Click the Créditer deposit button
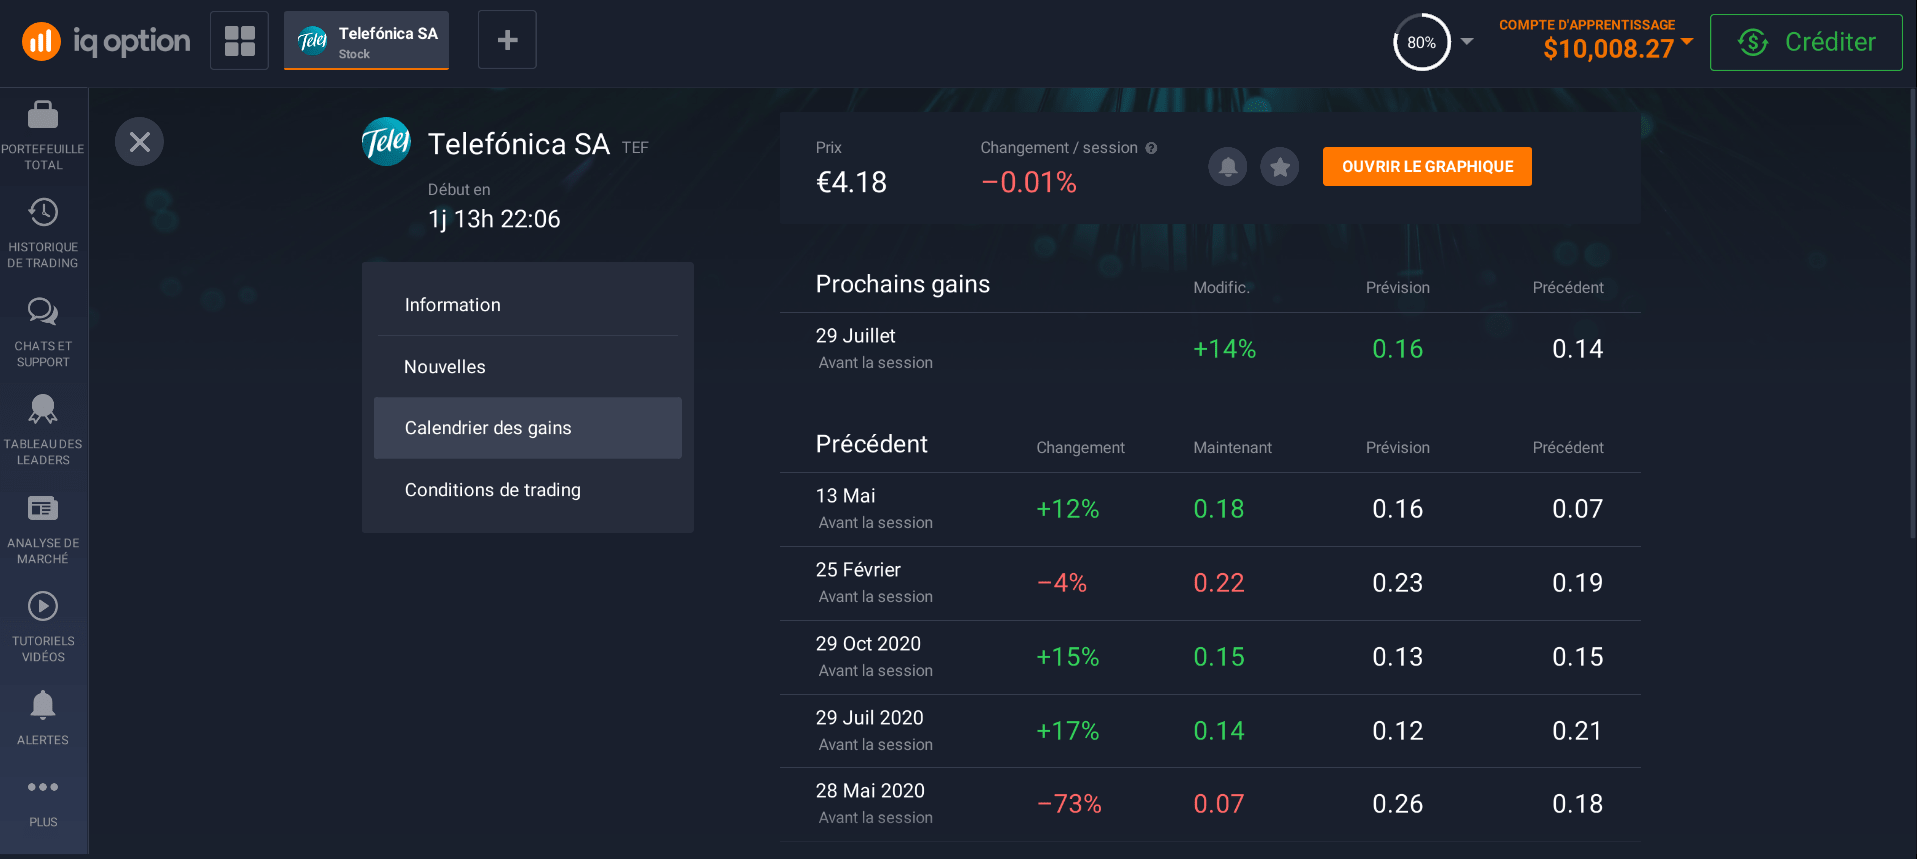The width and height of the screenshot is (1917, 859). click(1806, 42)
